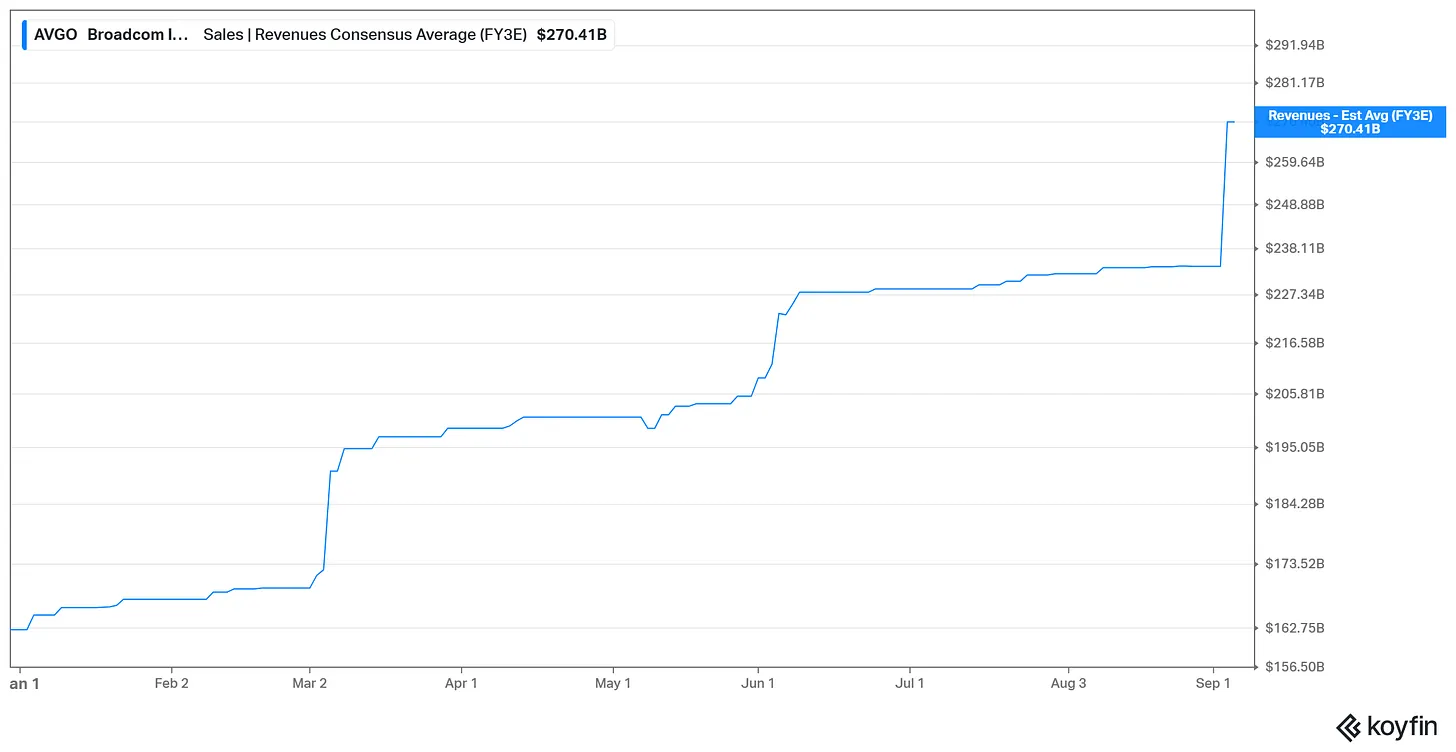1456x752 pixels.
Task: Click the blue Revenues Est Avg price tag
Action: click(1350, 122)
